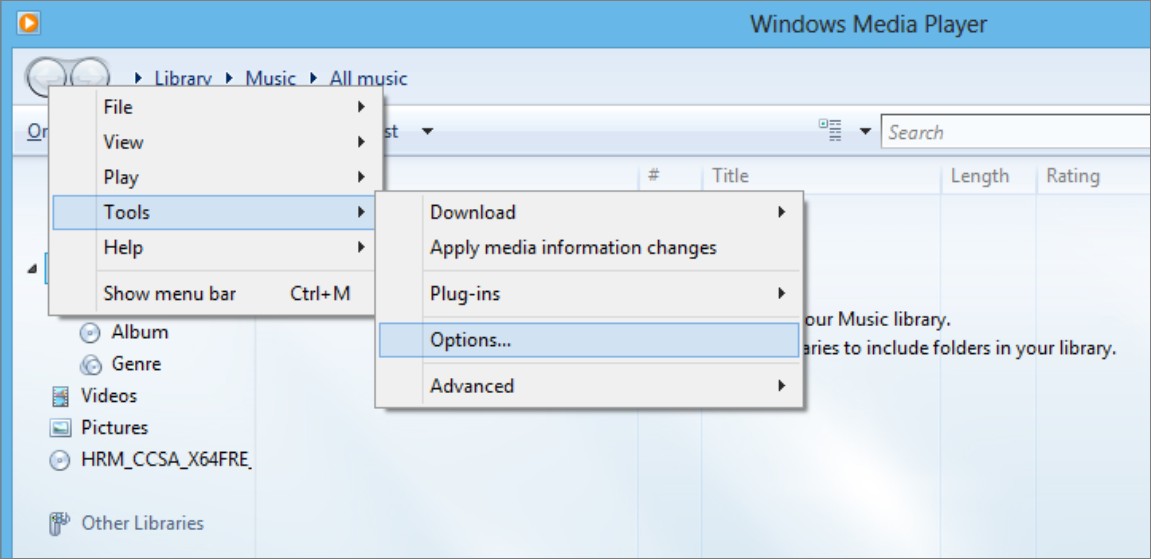
Task: Click the Videos library icon
Action: 60,396
